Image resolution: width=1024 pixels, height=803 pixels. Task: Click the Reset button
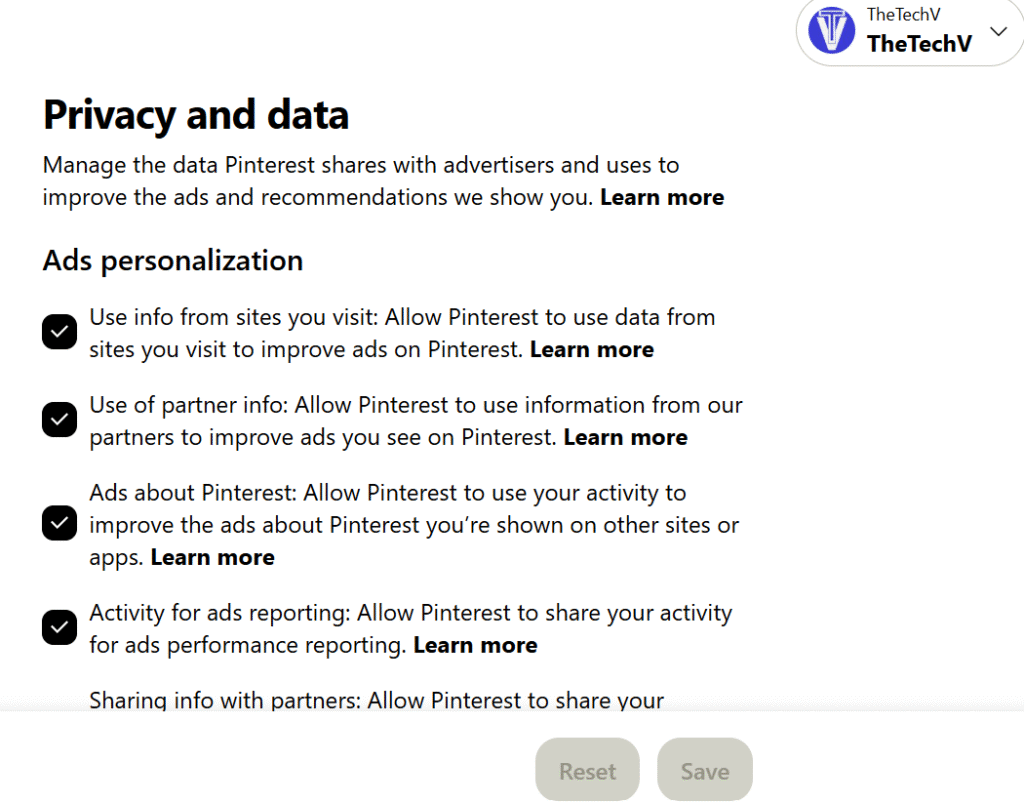tap(587, 770)
